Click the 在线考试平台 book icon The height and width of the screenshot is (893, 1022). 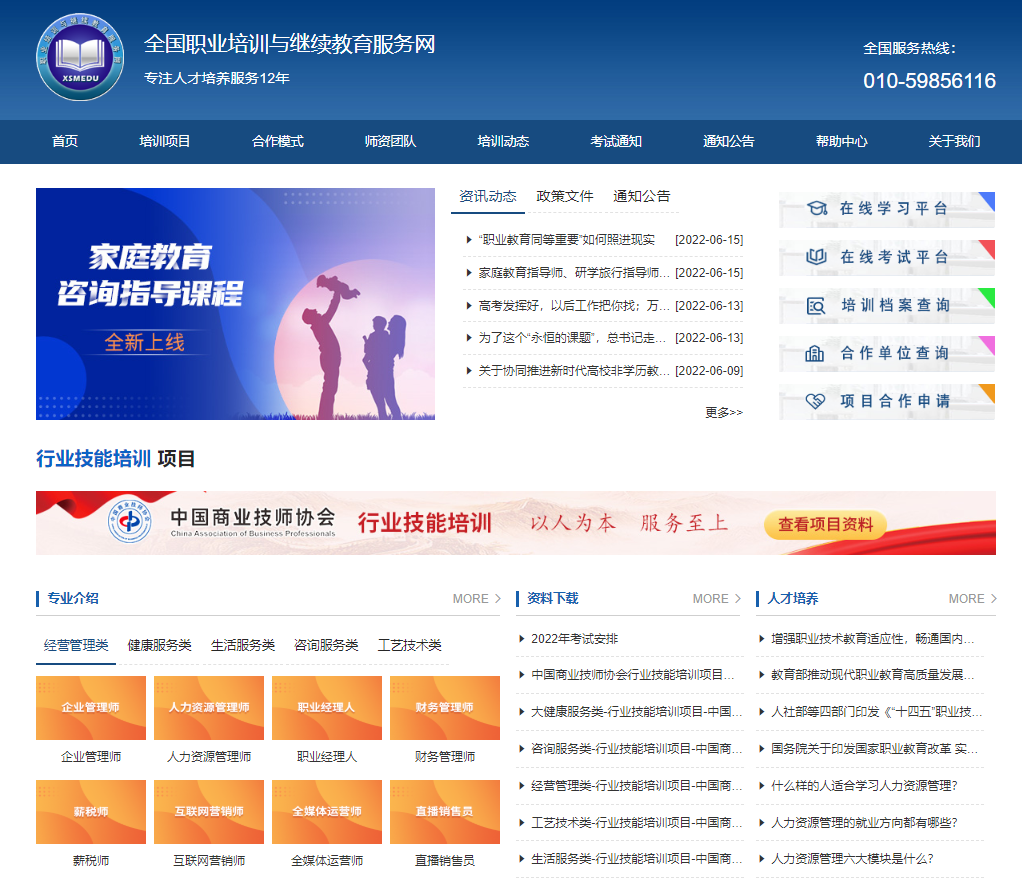[817, 257]
